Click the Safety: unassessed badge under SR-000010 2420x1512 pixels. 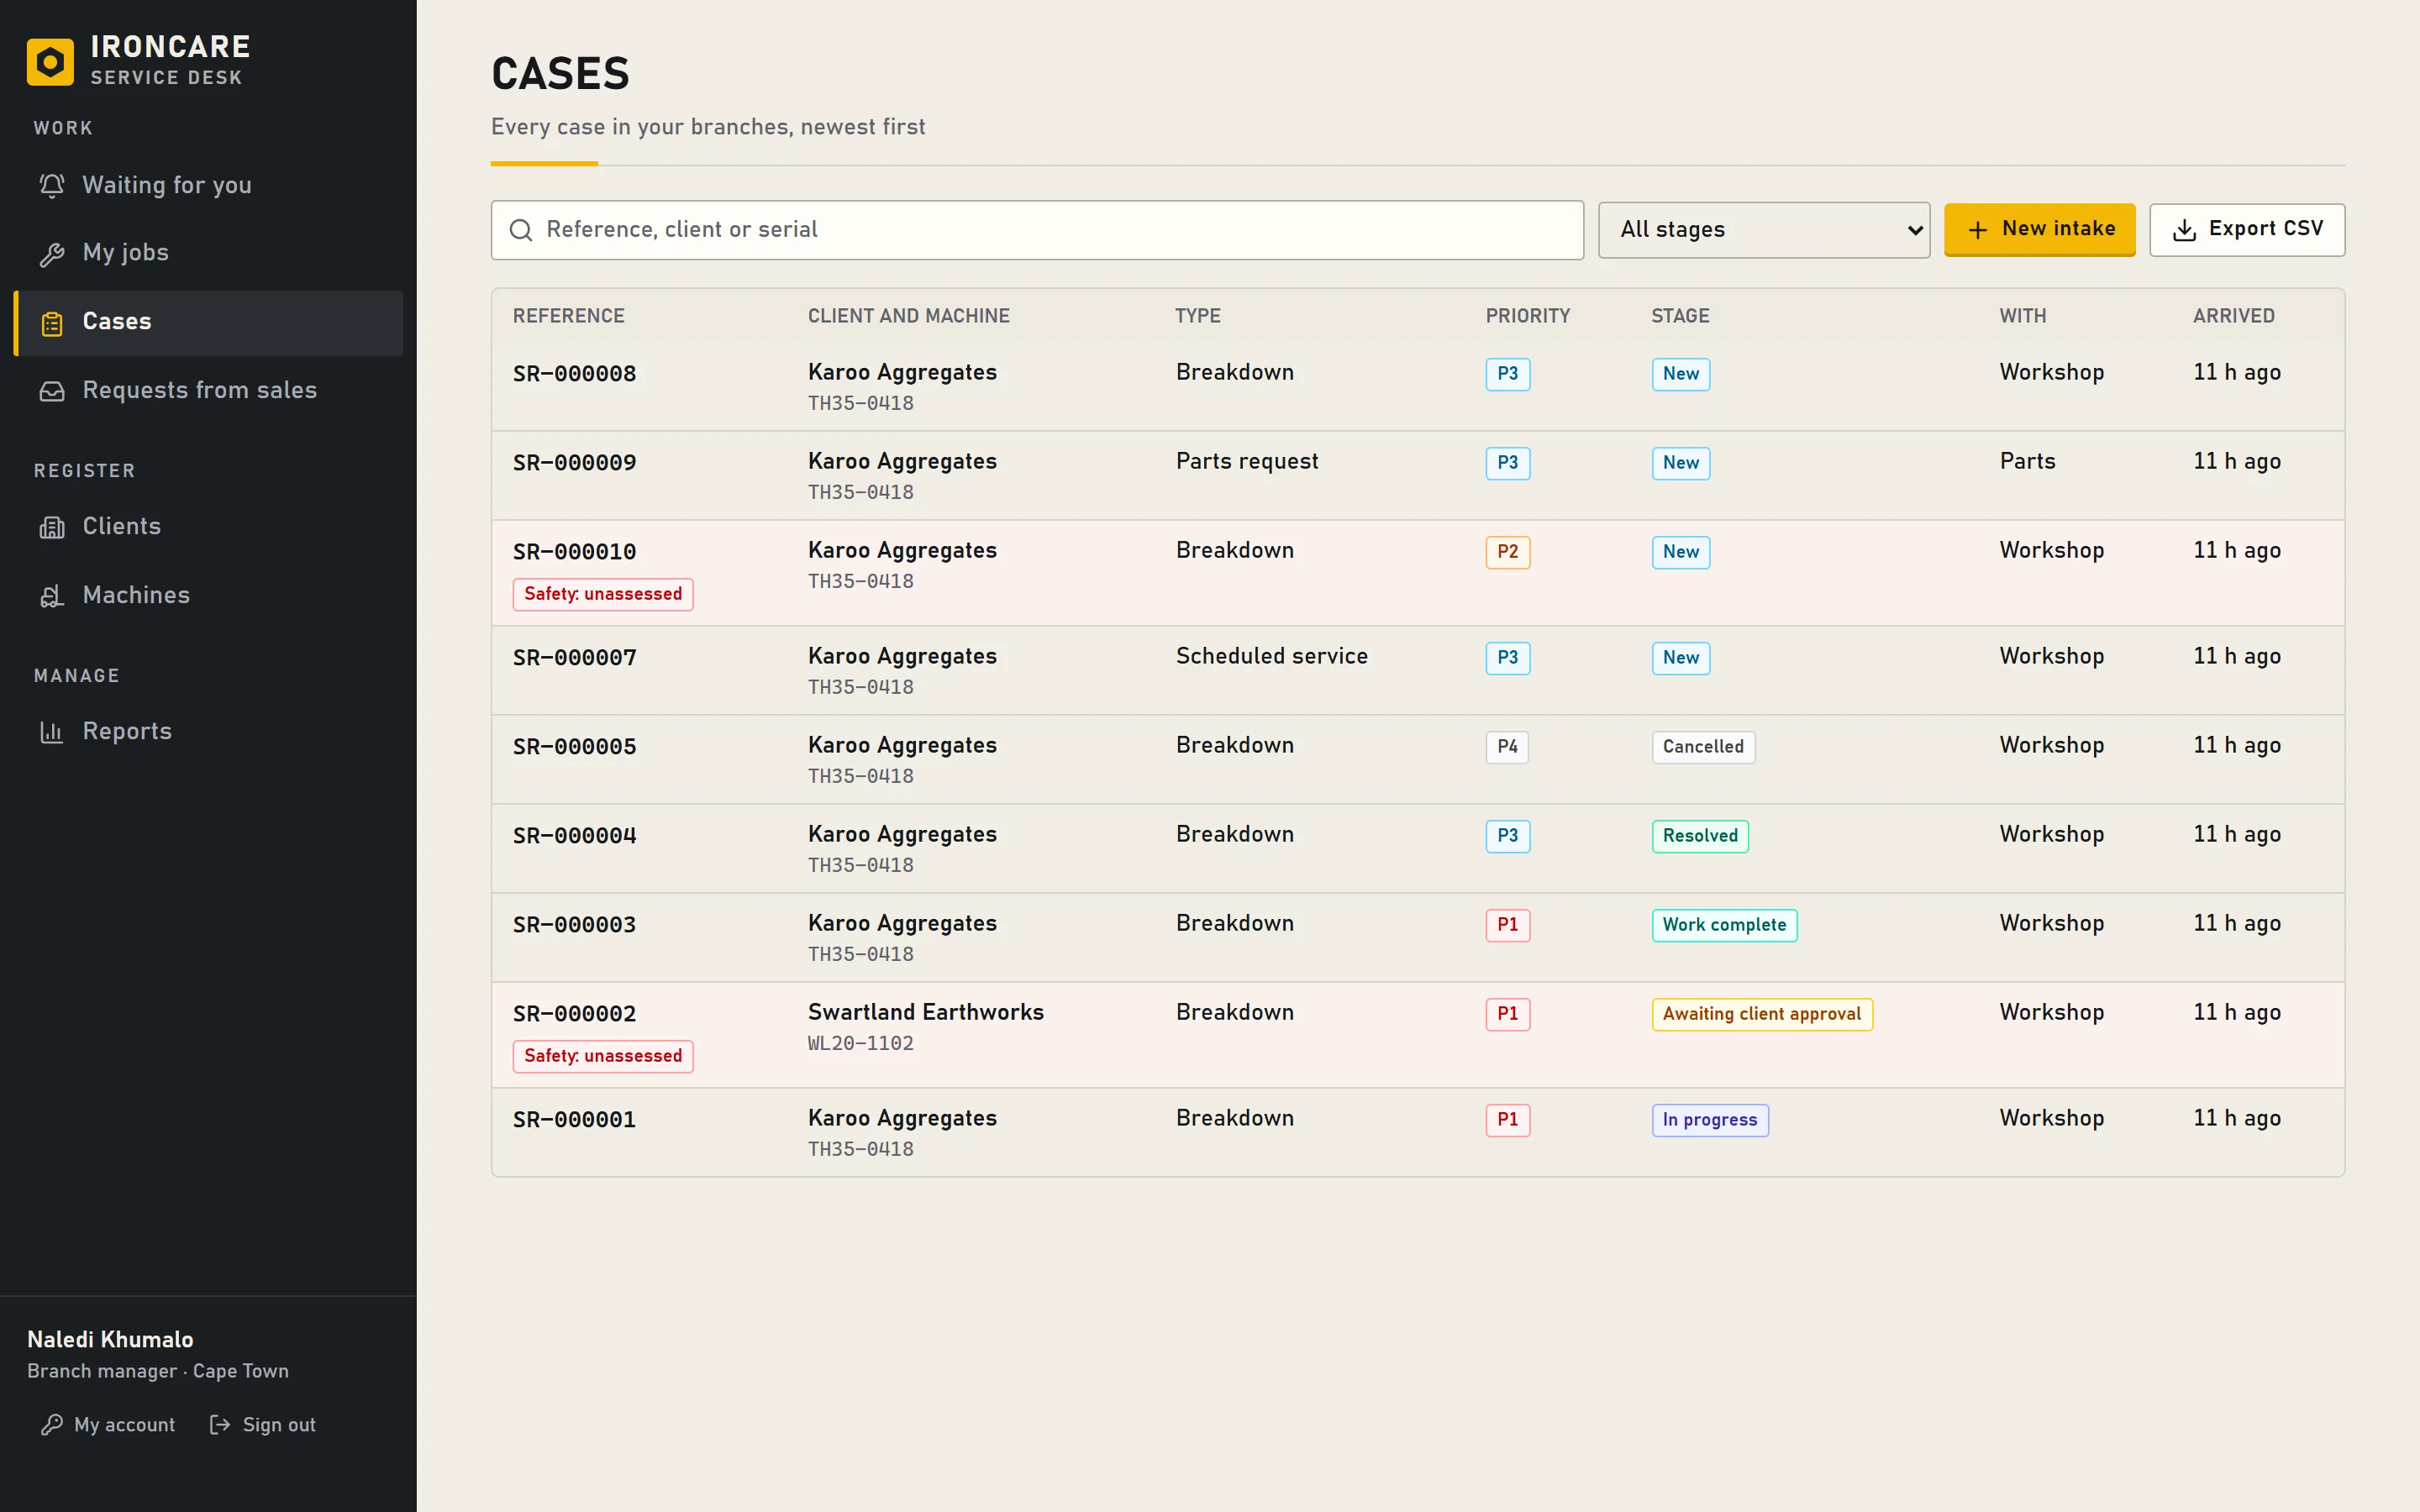603,594
